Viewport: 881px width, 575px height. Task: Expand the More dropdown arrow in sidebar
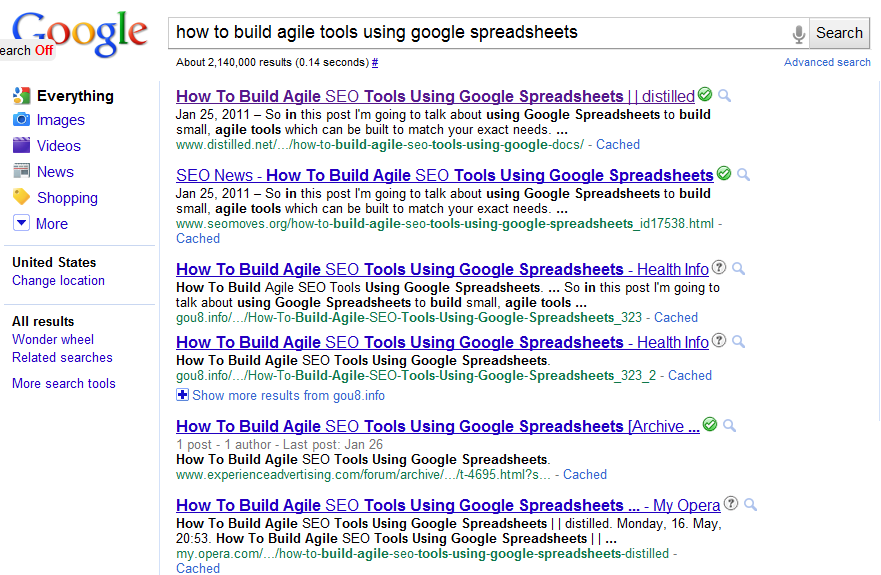(x=21, y=223)
